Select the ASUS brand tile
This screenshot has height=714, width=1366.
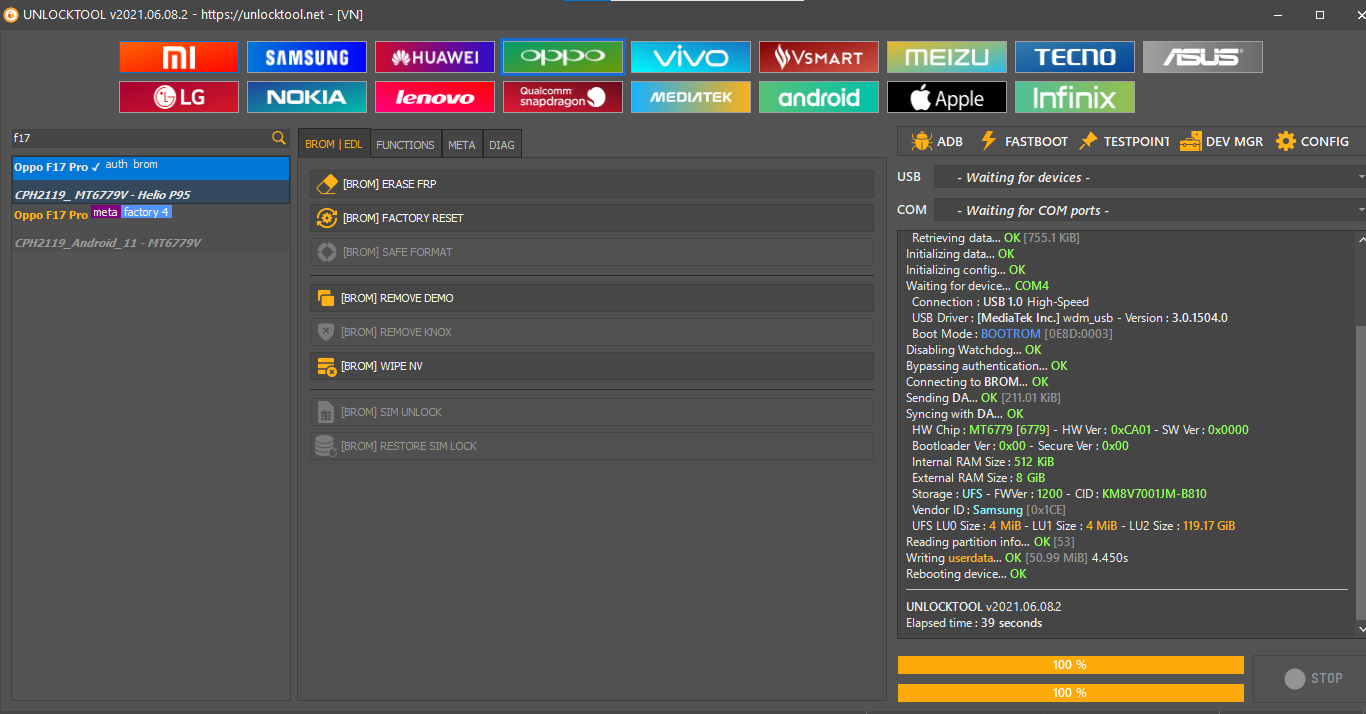(1203, 57)
